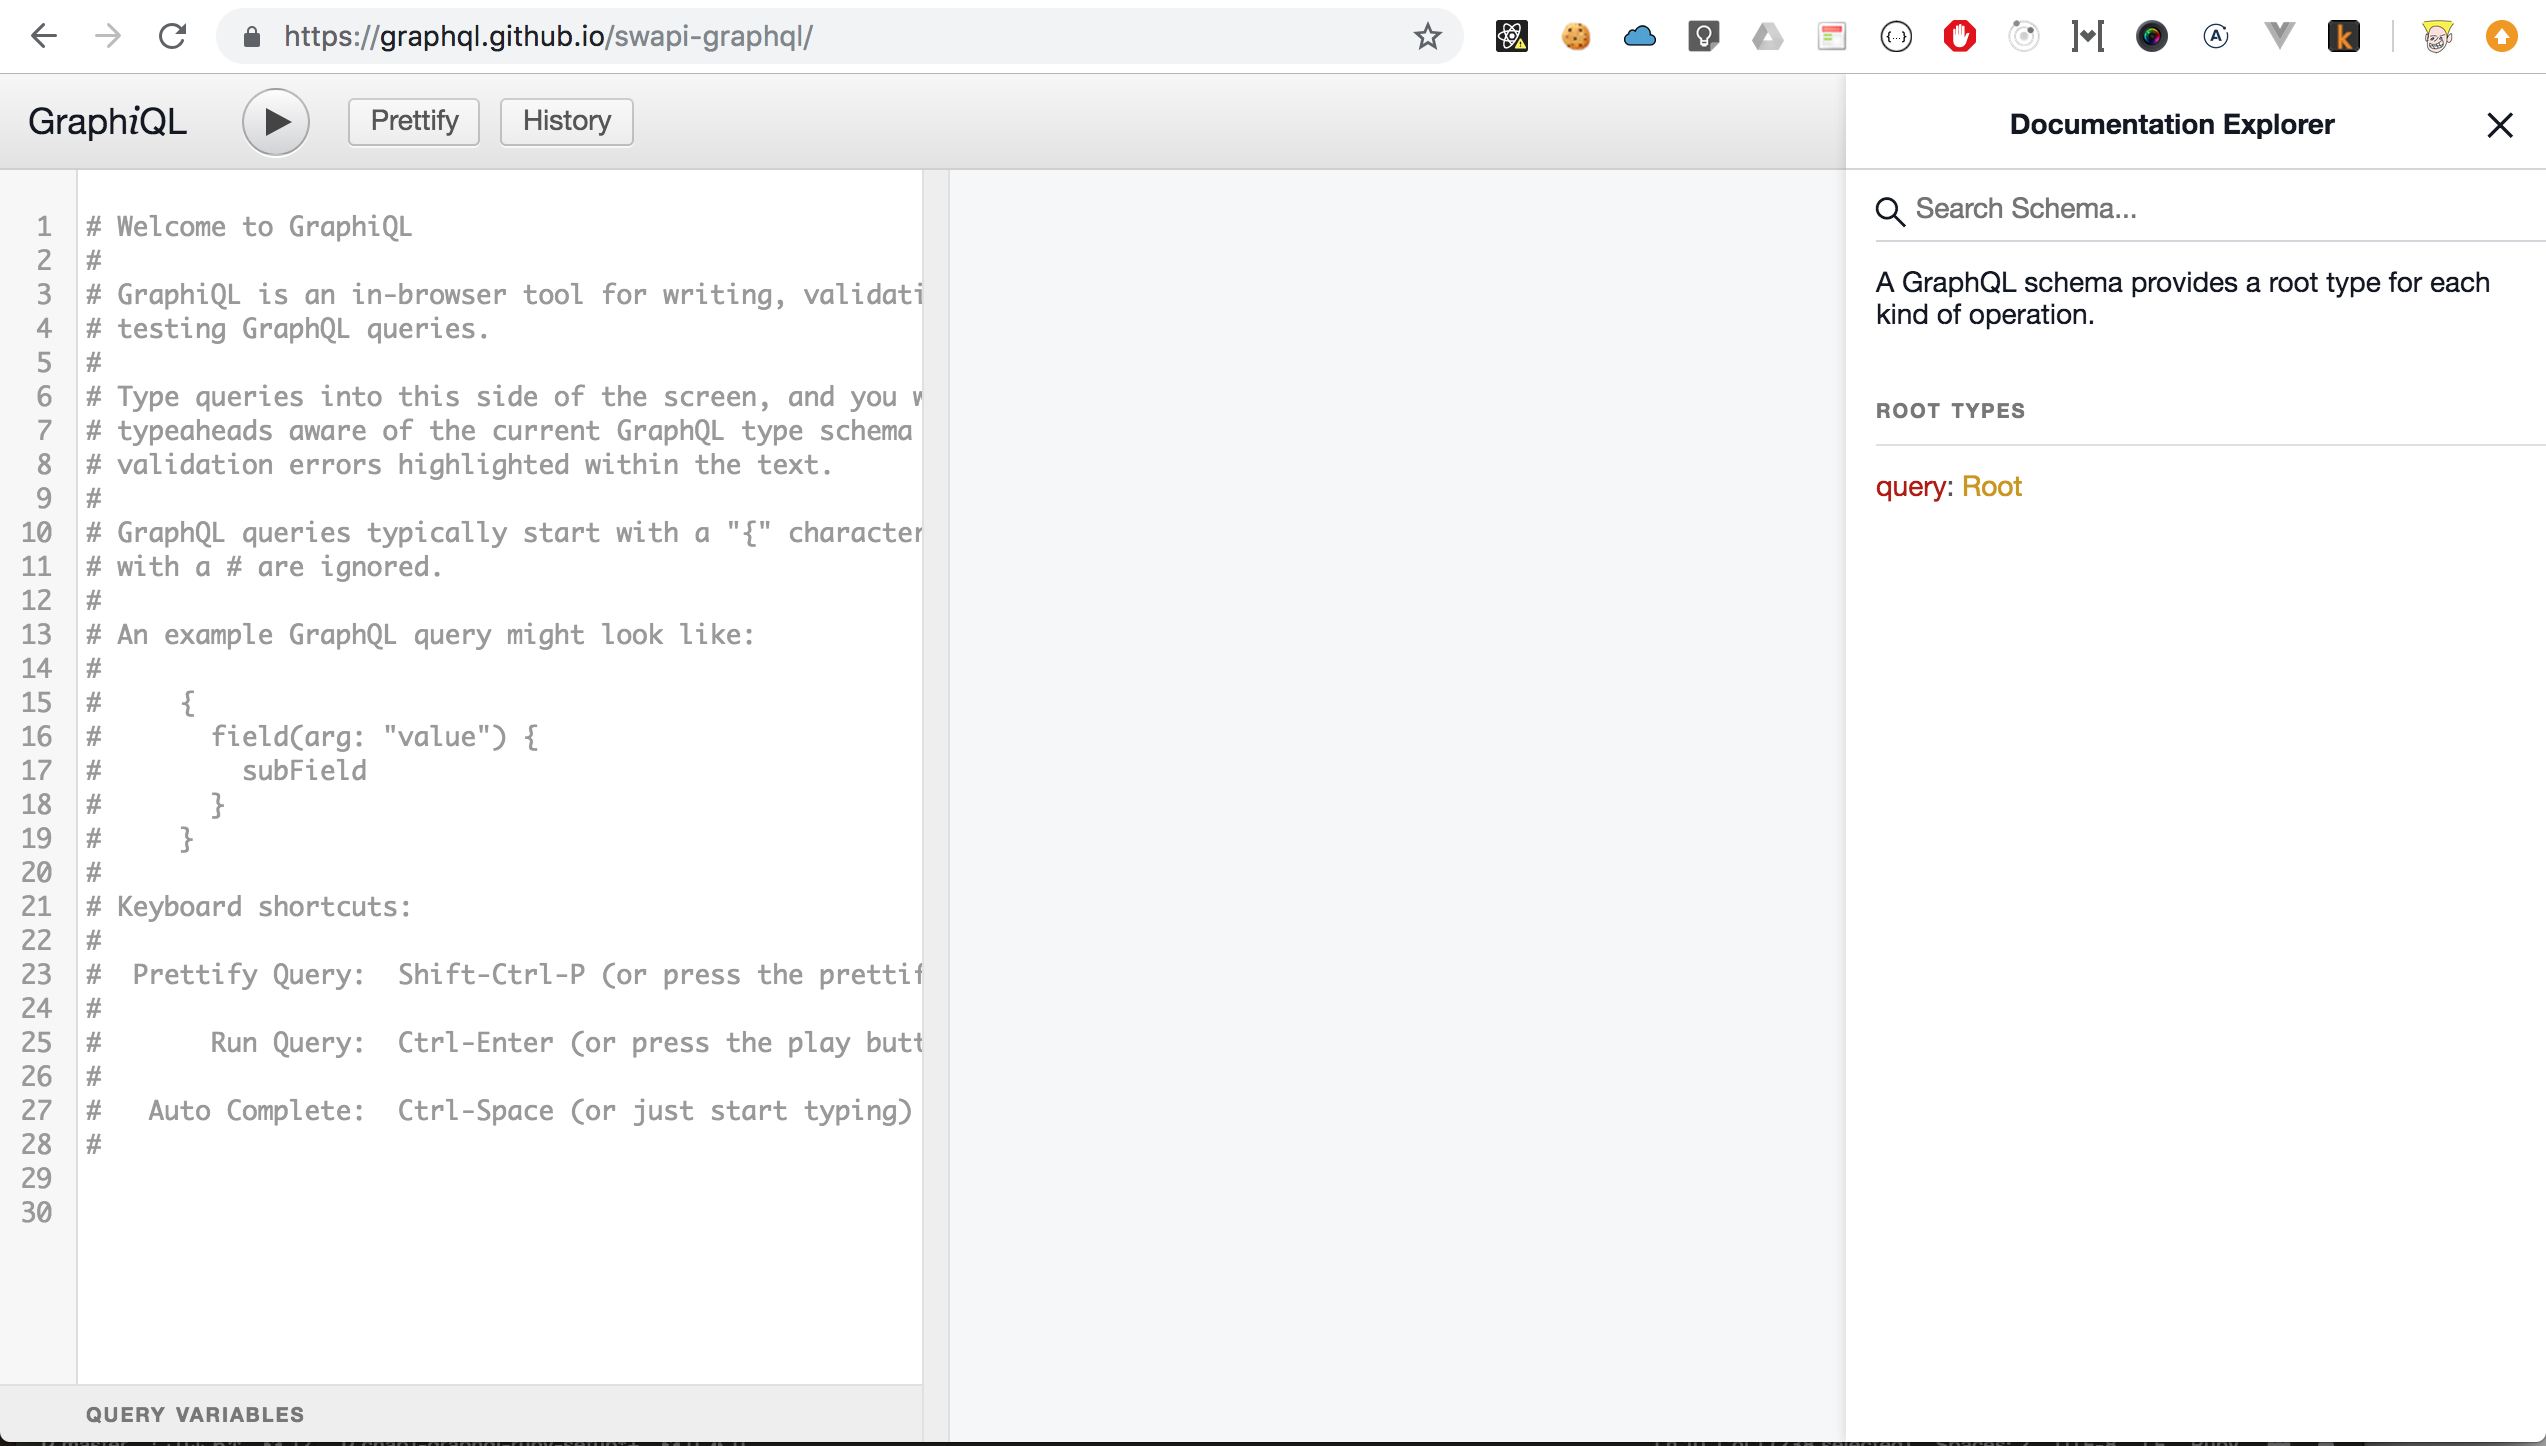Click the Documentation Explorer title
2546x1446 pixels.
(x=2172, y=125)
